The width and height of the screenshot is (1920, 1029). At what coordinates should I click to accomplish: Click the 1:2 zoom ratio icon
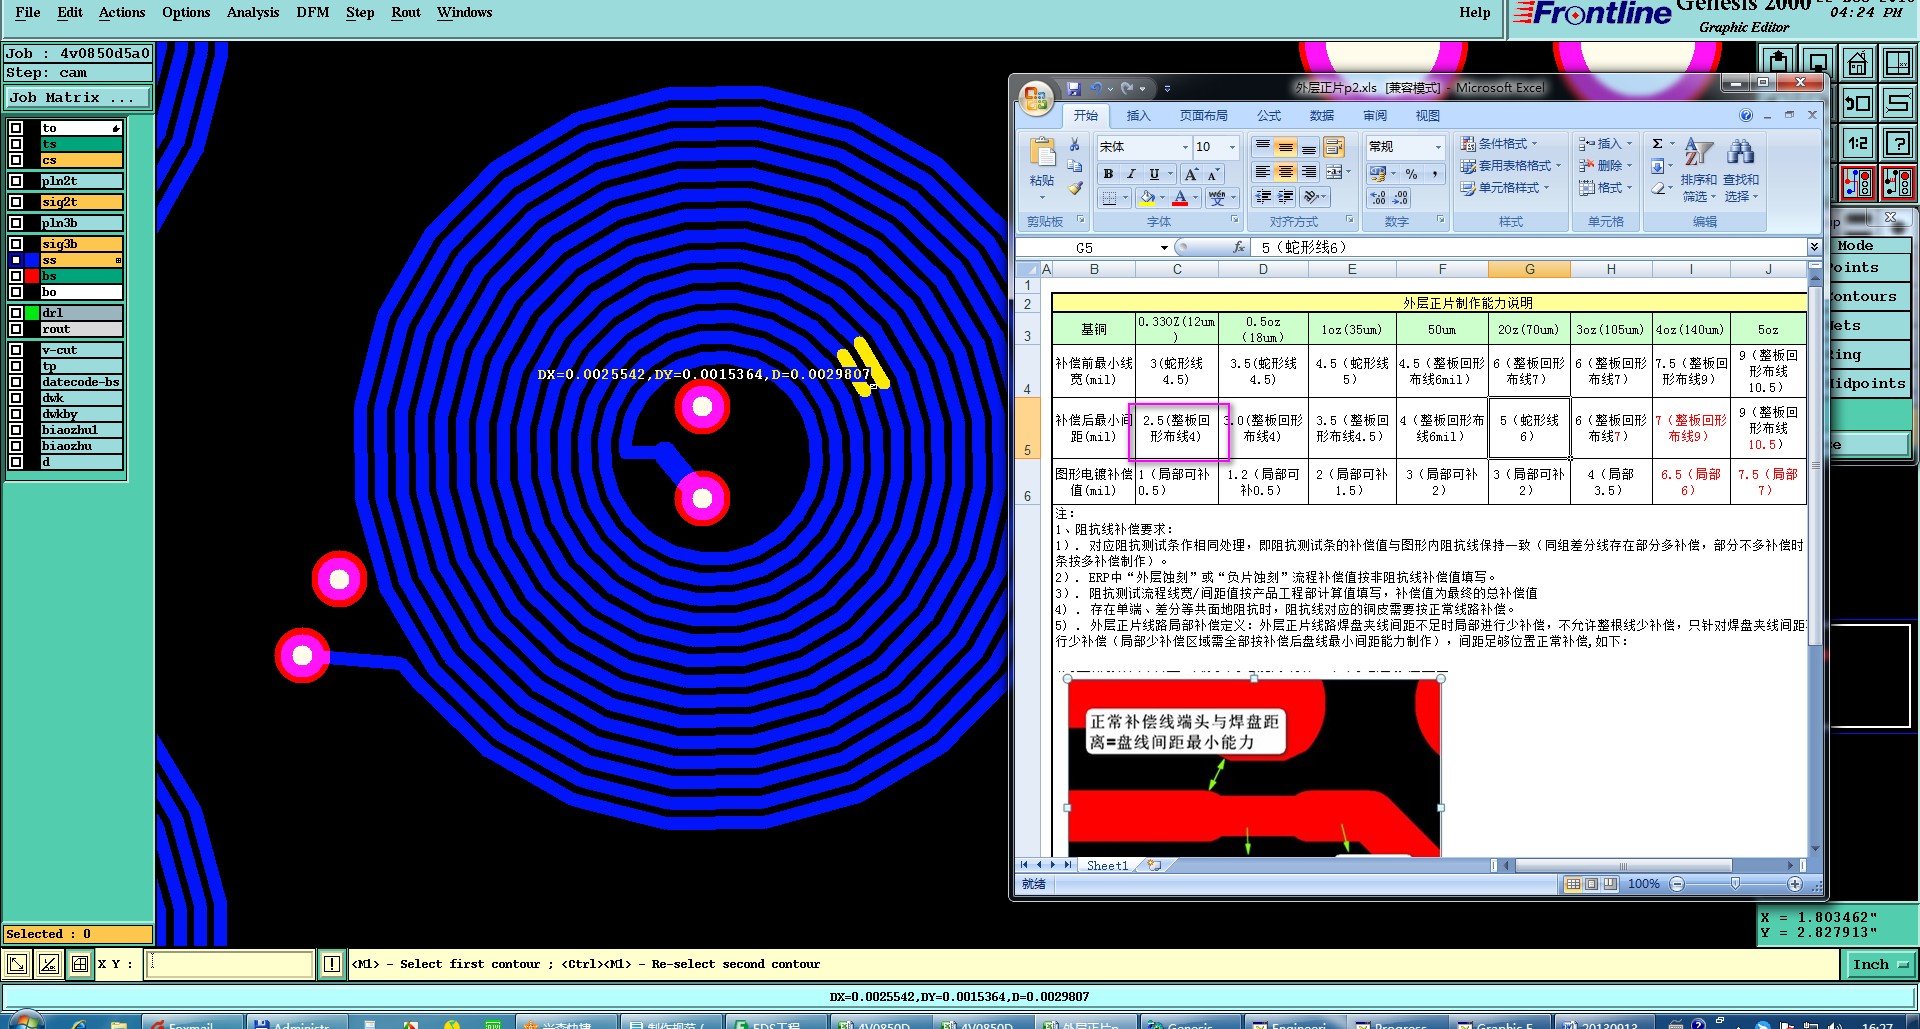(x=1857, y=143)
